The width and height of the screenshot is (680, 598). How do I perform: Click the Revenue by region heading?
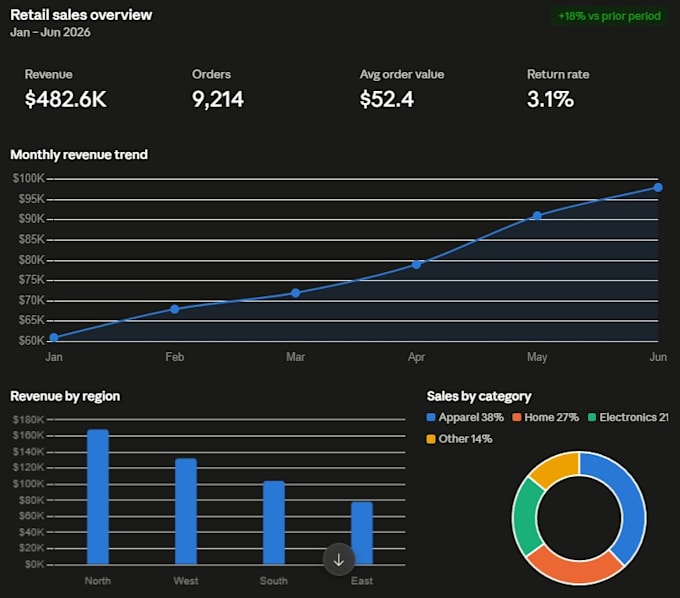65,396
